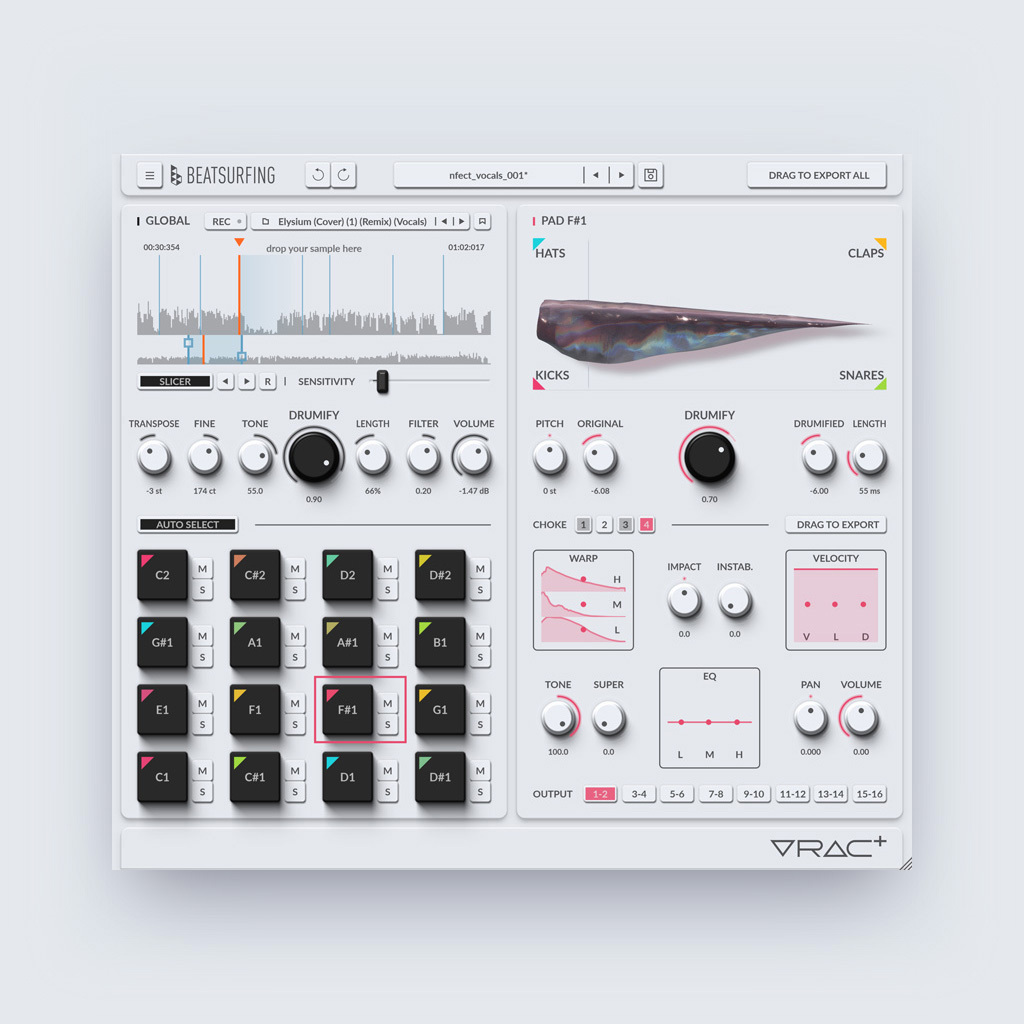The image size is (1024, 1024).
Task: Select output 3-4
Action: pyautogui.click(x=639, y=793)
